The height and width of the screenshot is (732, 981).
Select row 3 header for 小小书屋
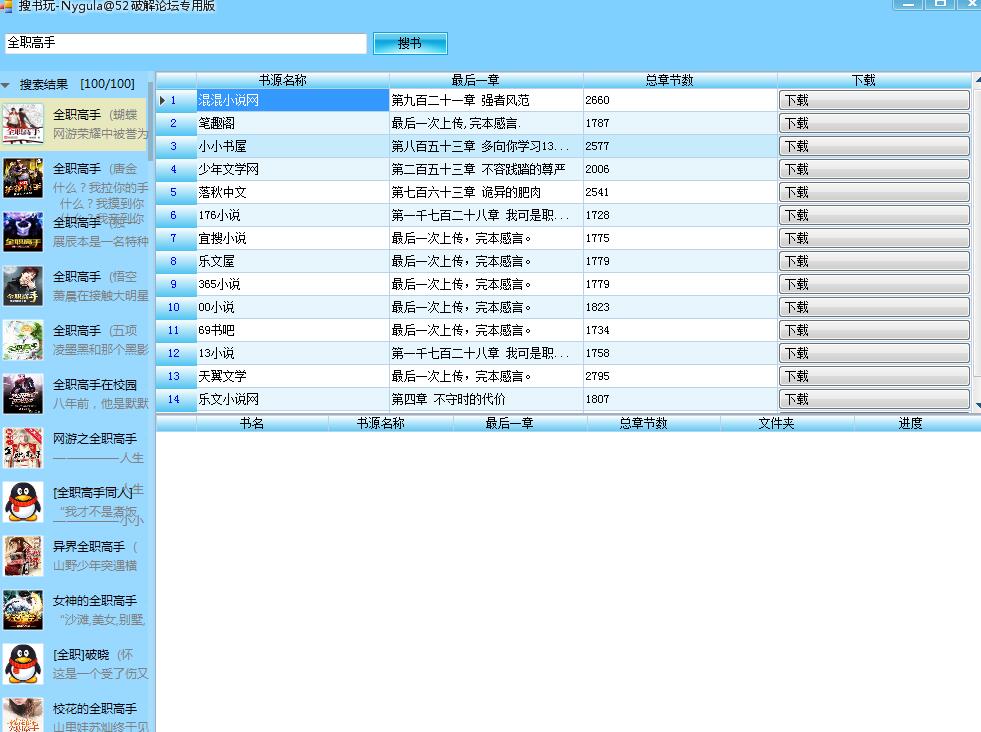click(174, 146)
